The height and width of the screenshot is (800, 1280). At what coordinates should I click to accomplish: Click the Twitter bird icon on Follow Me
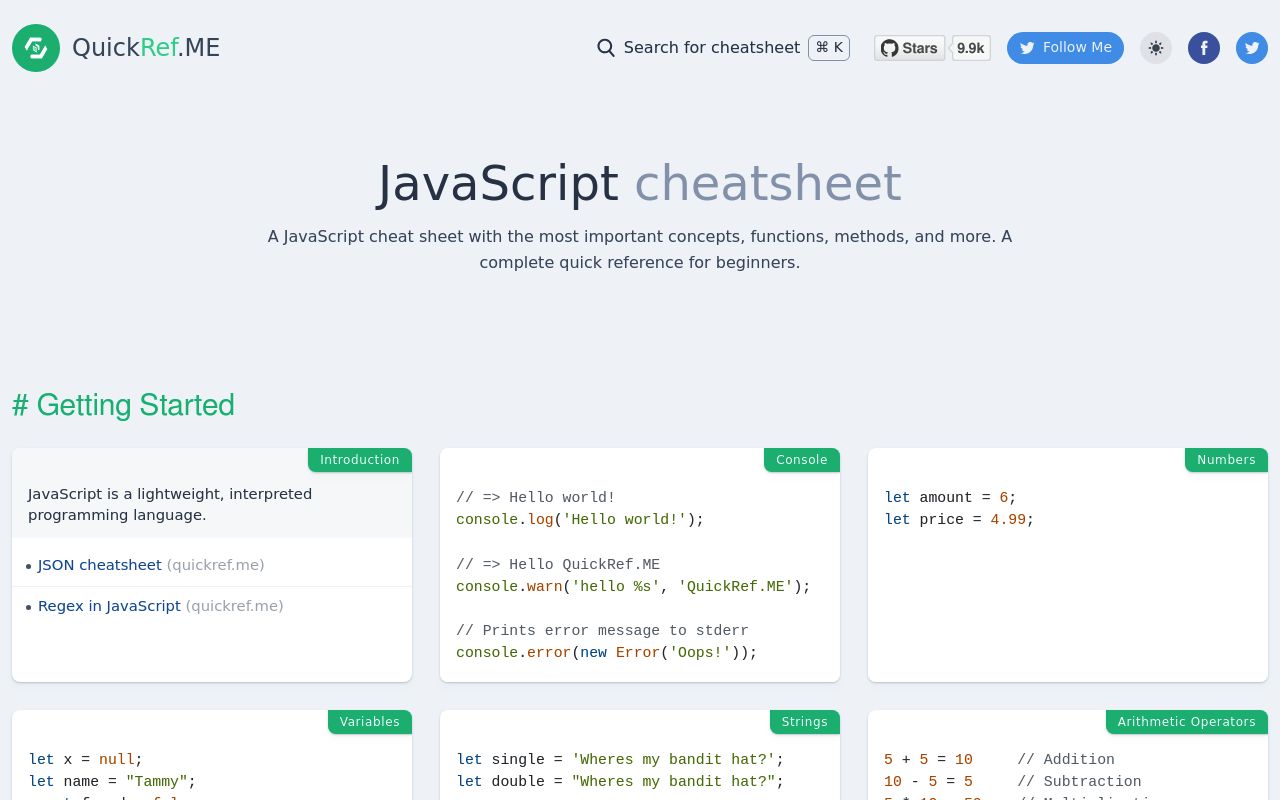click(x=1027, y=47)
